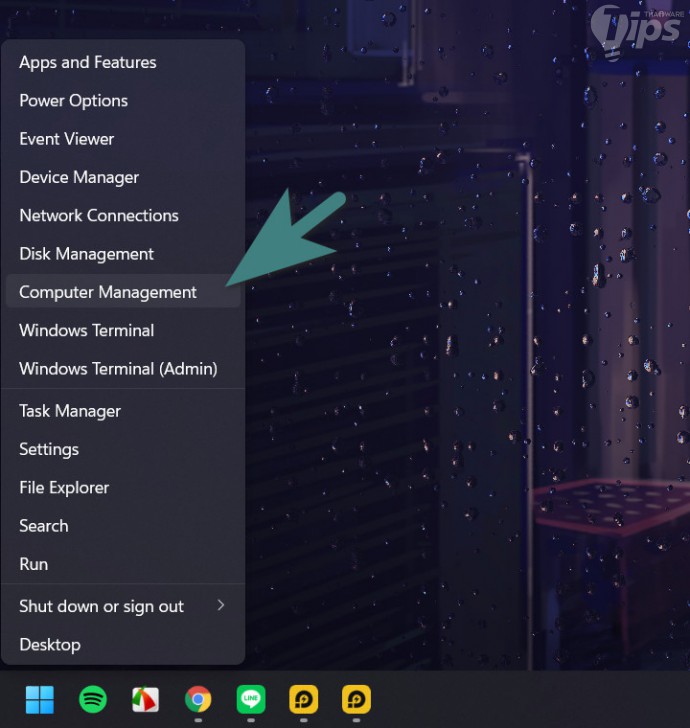Viewport: 690px width, 728px height.
Task: Choose Search in the menu
Action: (x=123, y=526)
